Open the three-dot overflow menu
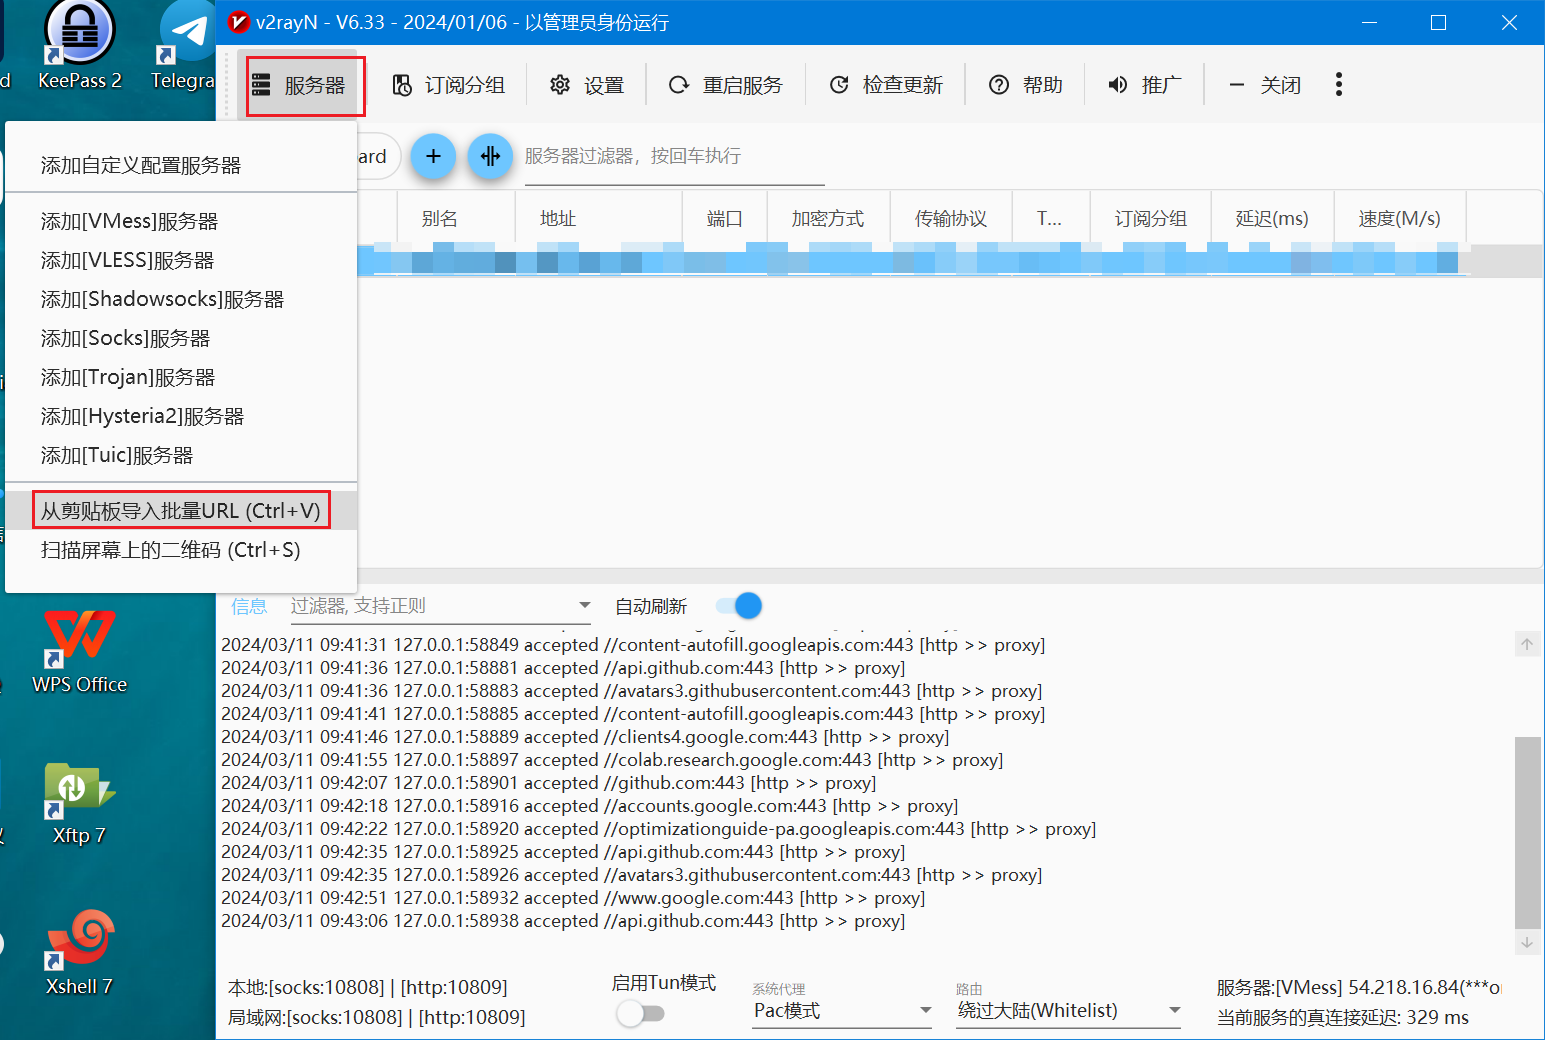This screenshot has height=1040, width=1545. click(1339, 85)
